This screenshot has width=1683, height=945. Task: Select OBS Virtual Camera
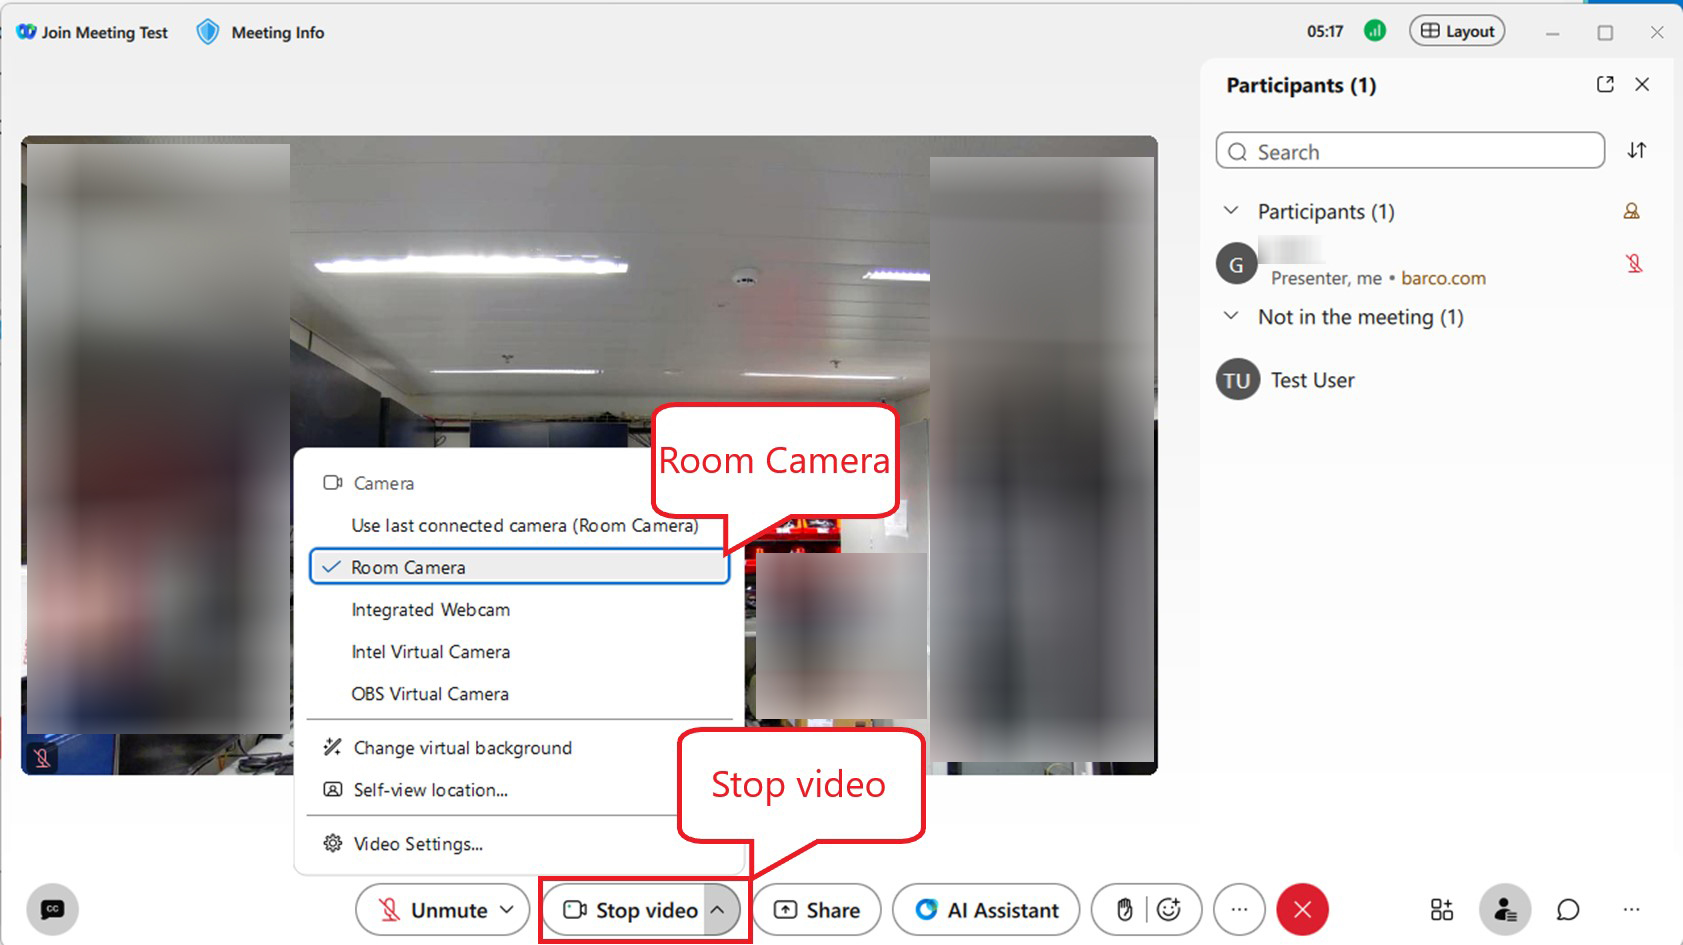tap(430, 693)
